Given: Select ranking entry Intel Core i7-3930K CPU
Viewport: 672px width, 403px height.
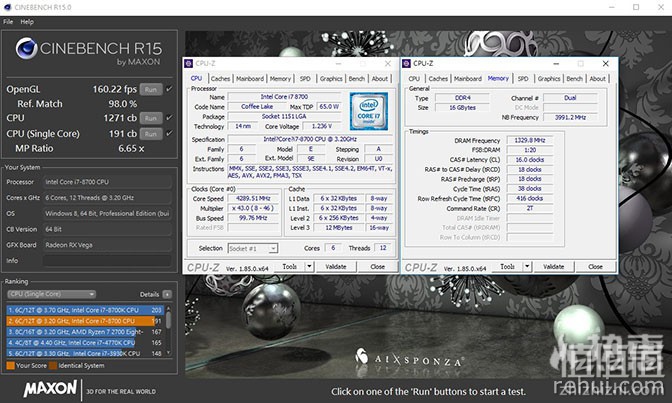Looking at the screenshot, I should point(85,353).
